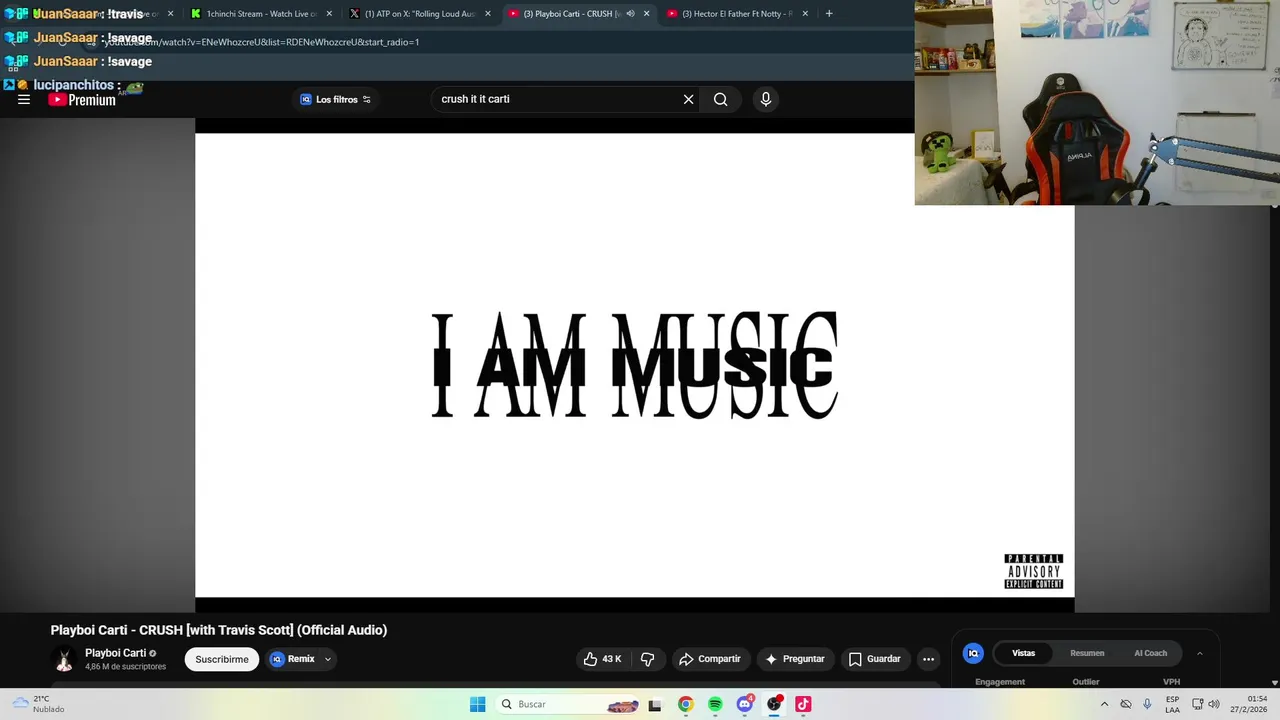Open the three-dot more actions menu
Image resolution: width=1280 pixels, height=720 pixels.
928,659
